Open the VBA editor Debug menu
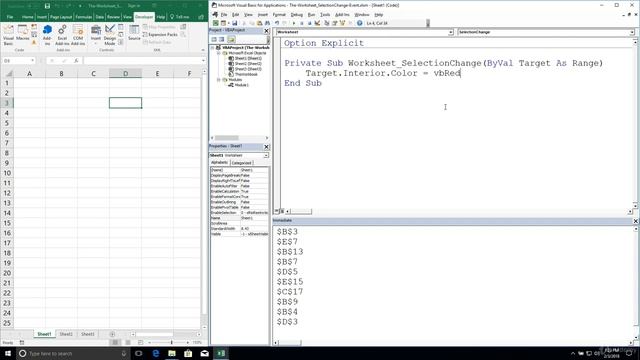This screenshot has height=360, width=640. (297, 15)
